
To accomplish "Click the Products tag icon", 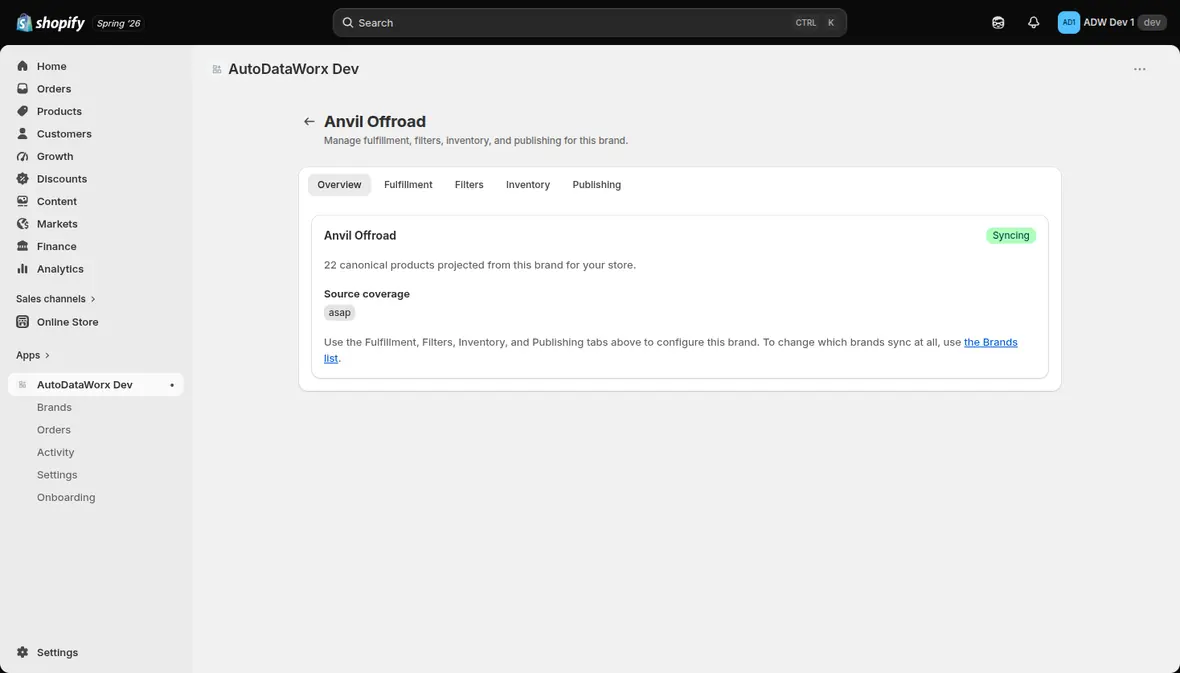I will (x=23, y=111).
